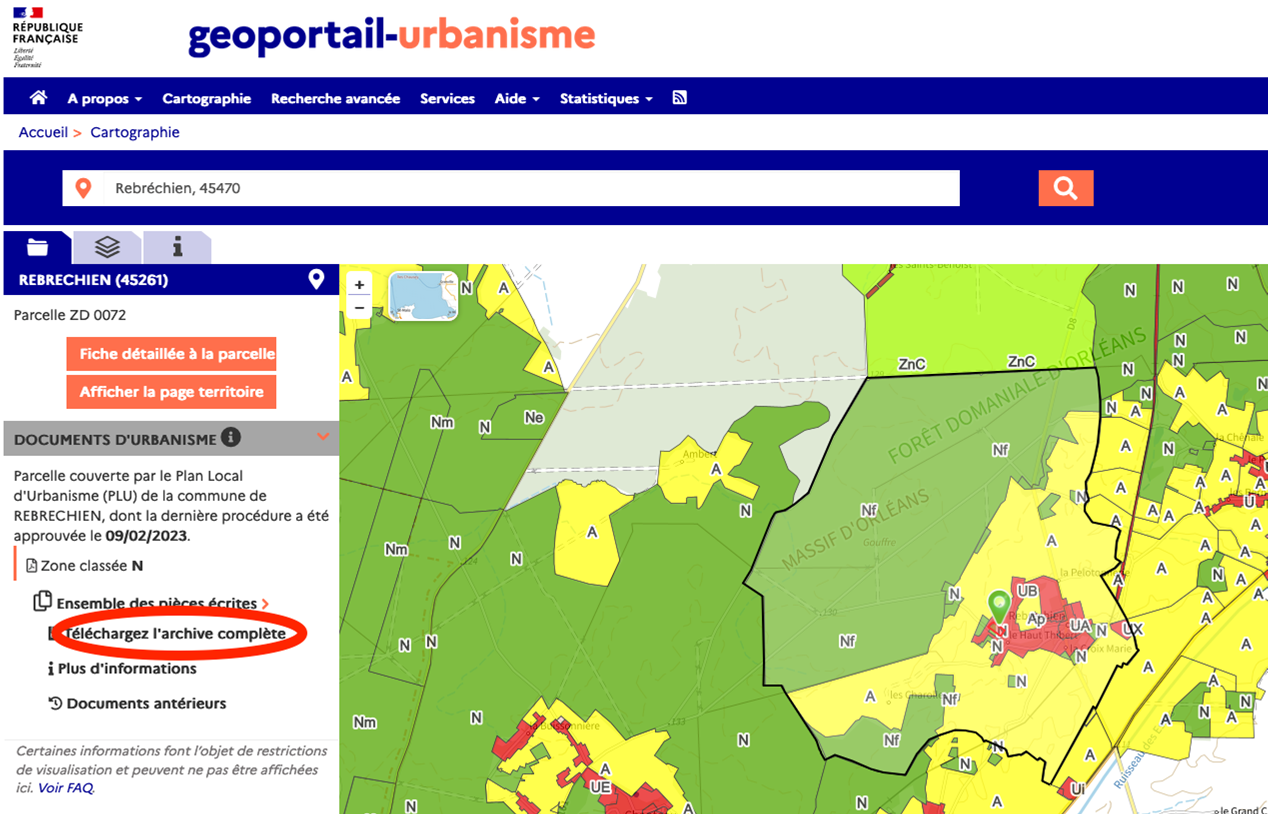The image size is (1268, 814).
Task: Switch to the folder documents tab
Action: tap(37, 247)
